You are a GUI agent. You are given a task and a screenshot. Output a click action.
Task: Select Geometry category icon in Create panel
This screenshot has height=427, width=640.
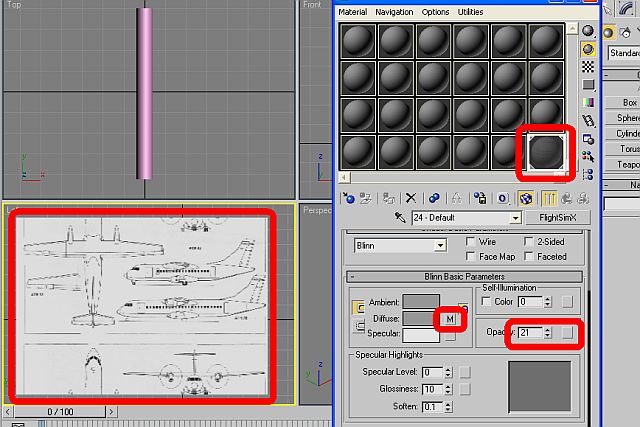(x=608, y=32)
